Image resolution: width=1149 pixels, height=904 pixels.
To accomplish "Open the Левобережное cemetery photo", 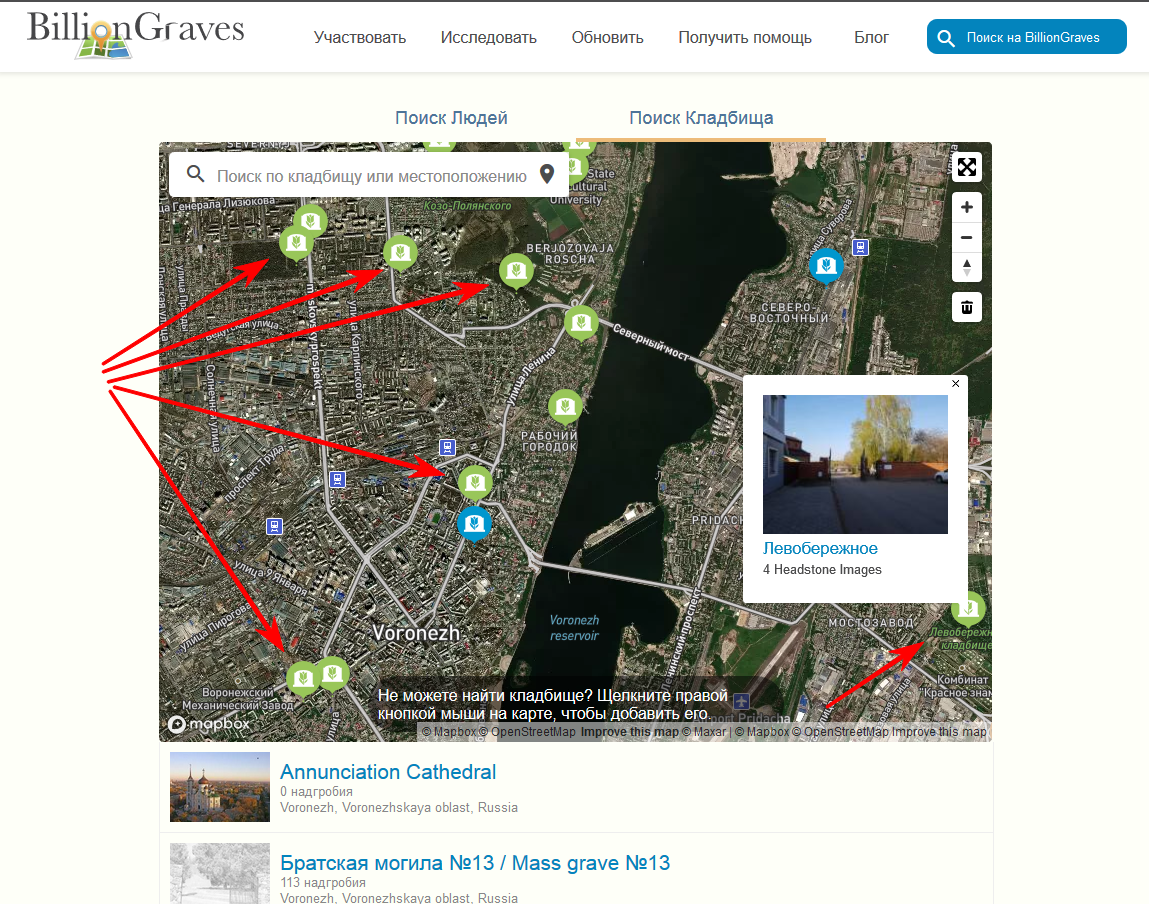I will pyautogui.click(x=855, y=464).
